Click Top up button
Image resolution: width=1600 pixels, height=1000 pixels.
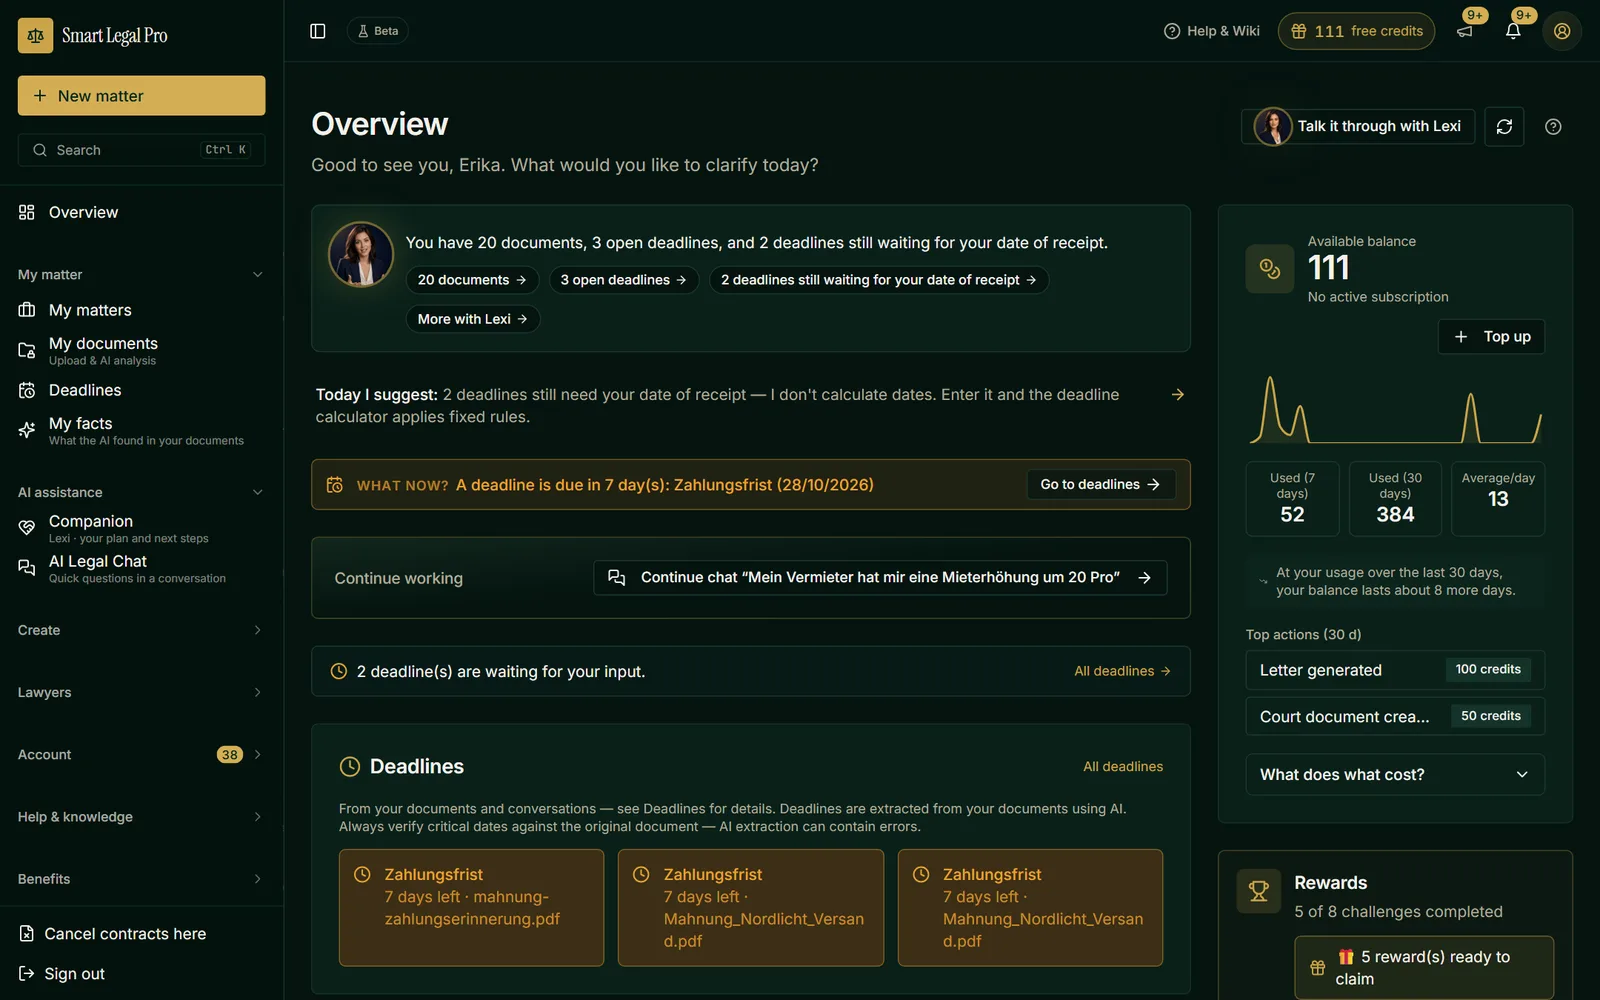tap(1491, 337)
